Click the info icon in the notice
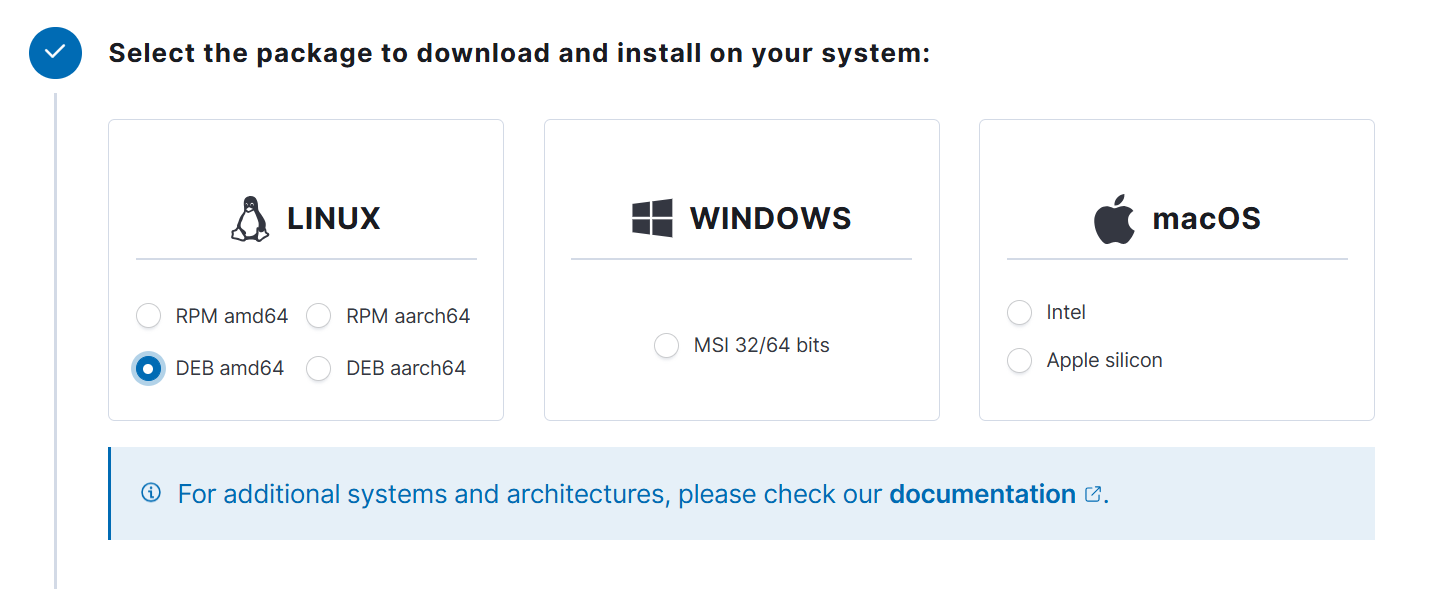 [x=151, y=493]
